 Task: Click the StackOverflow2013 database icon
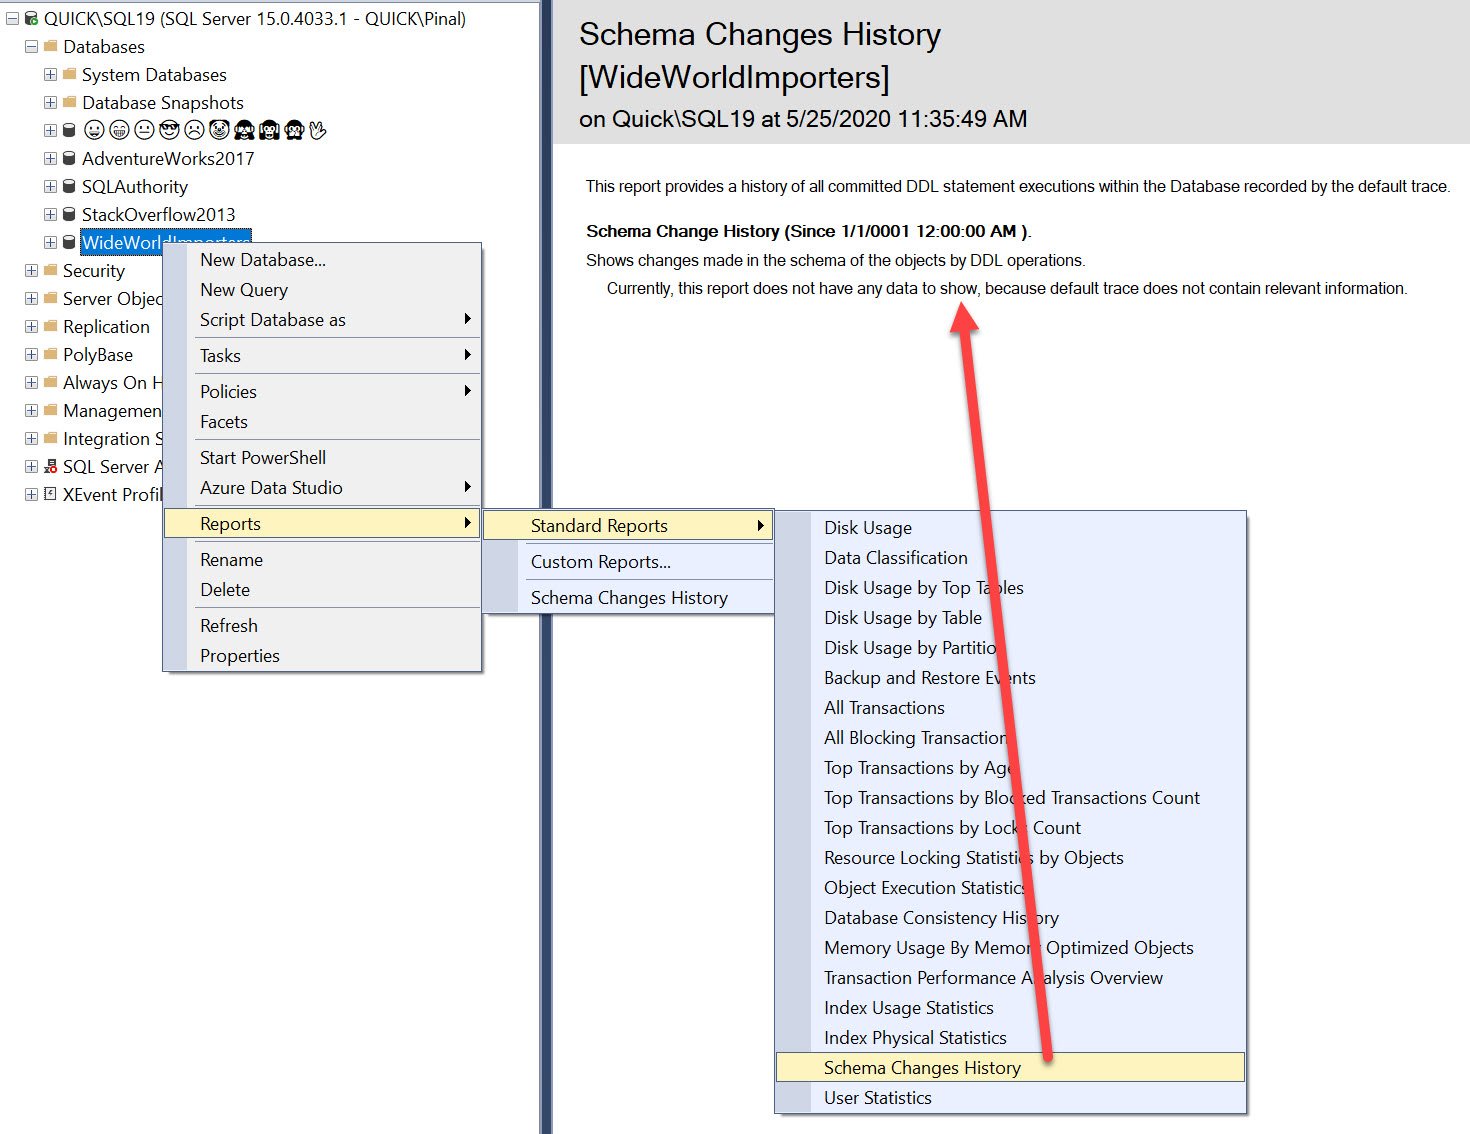coord(69,214)
